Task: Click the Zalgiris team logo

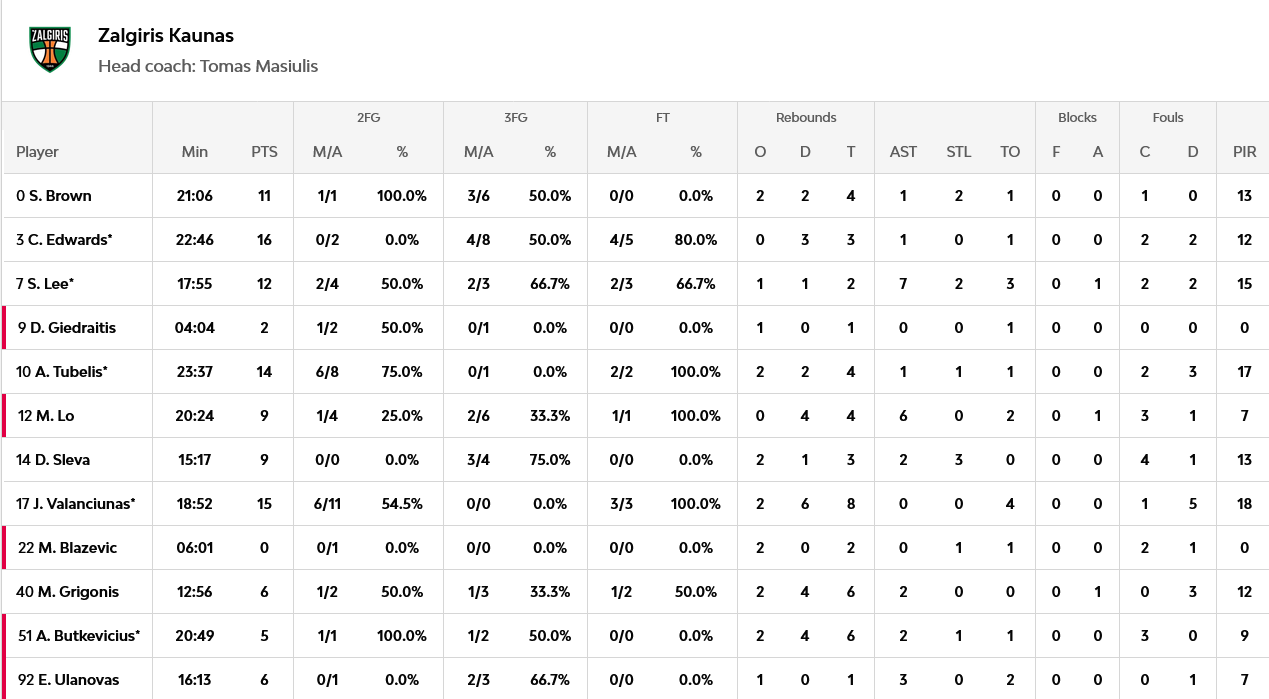Action: tap(50, 49)
